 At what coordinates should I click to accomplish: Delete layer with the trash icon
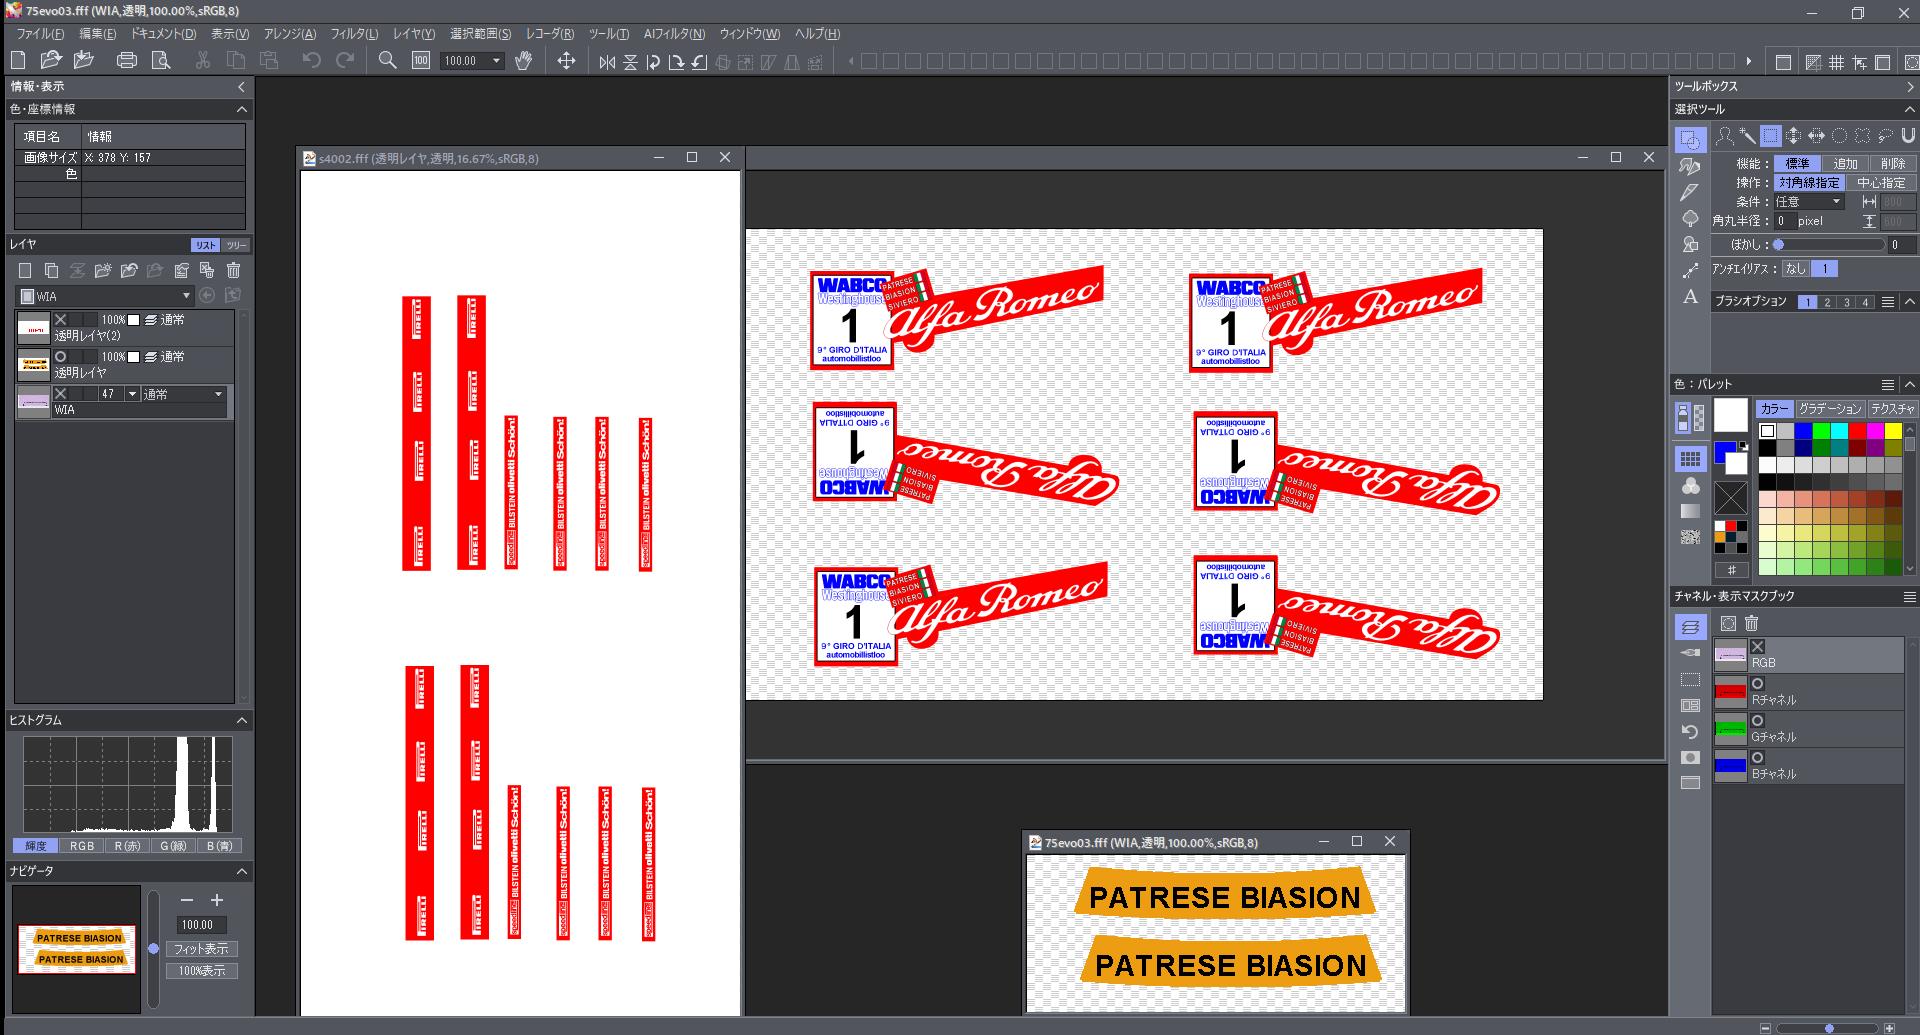[233, 271]
